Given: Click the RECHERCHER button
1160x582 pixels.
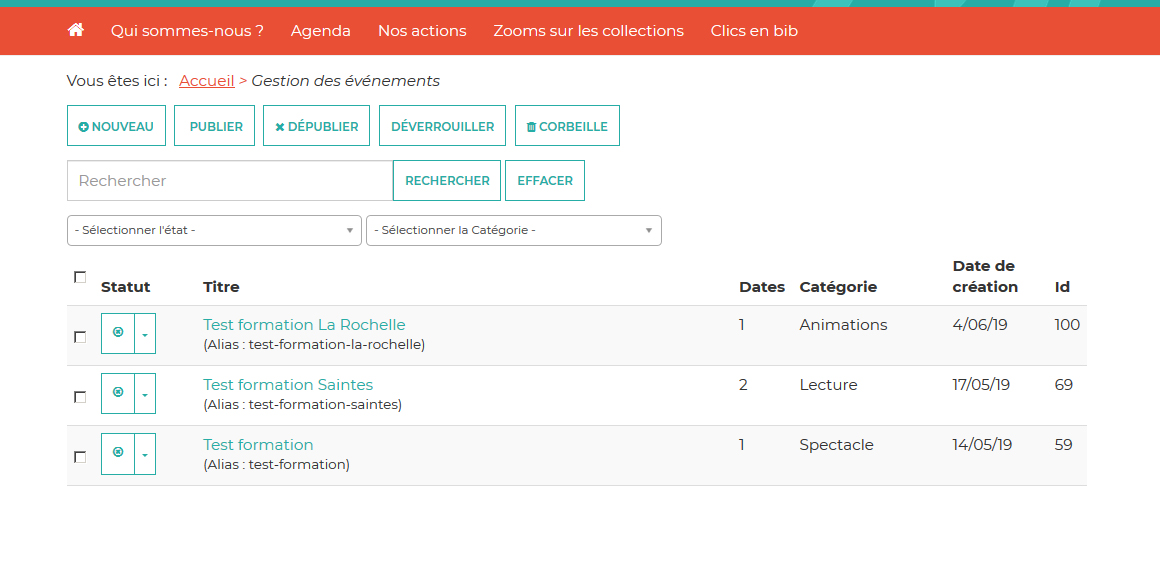Looking at the screenshot, I should [x=447, y=180].
